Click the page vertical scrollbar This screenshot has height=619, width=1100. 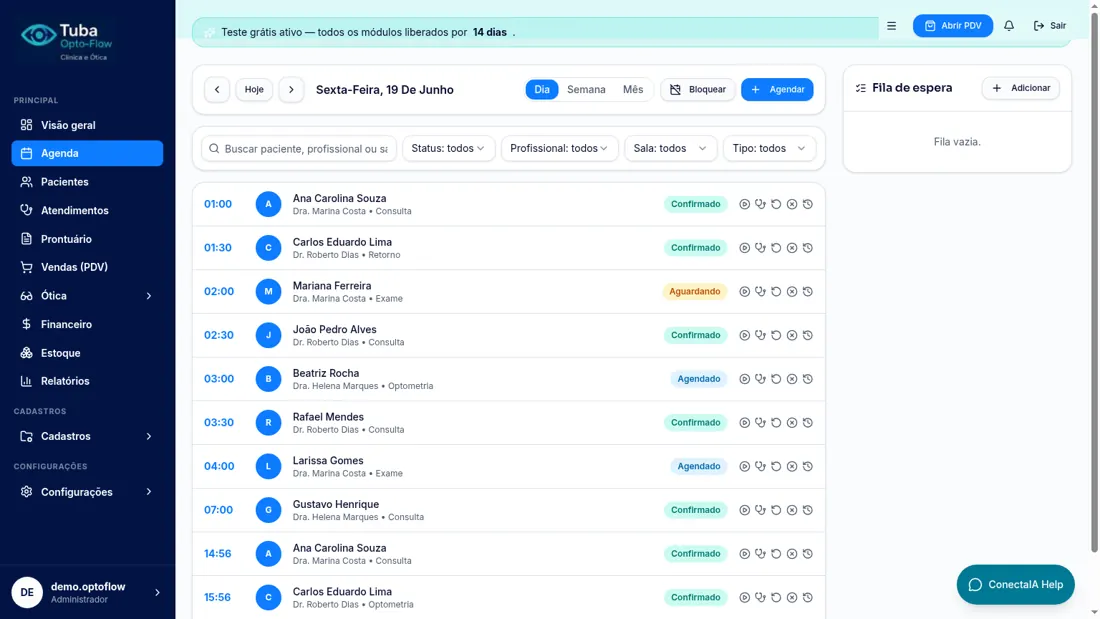[x=1094, y=281]
